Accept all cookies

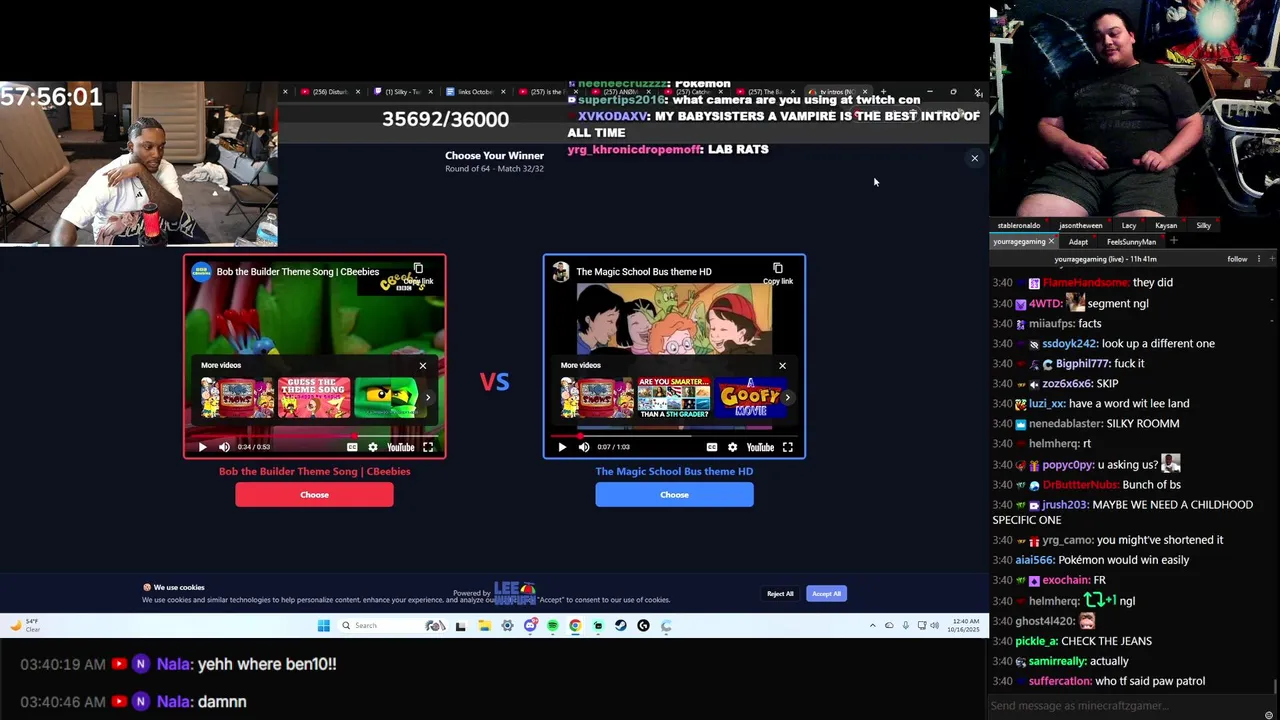pos(826,594)
